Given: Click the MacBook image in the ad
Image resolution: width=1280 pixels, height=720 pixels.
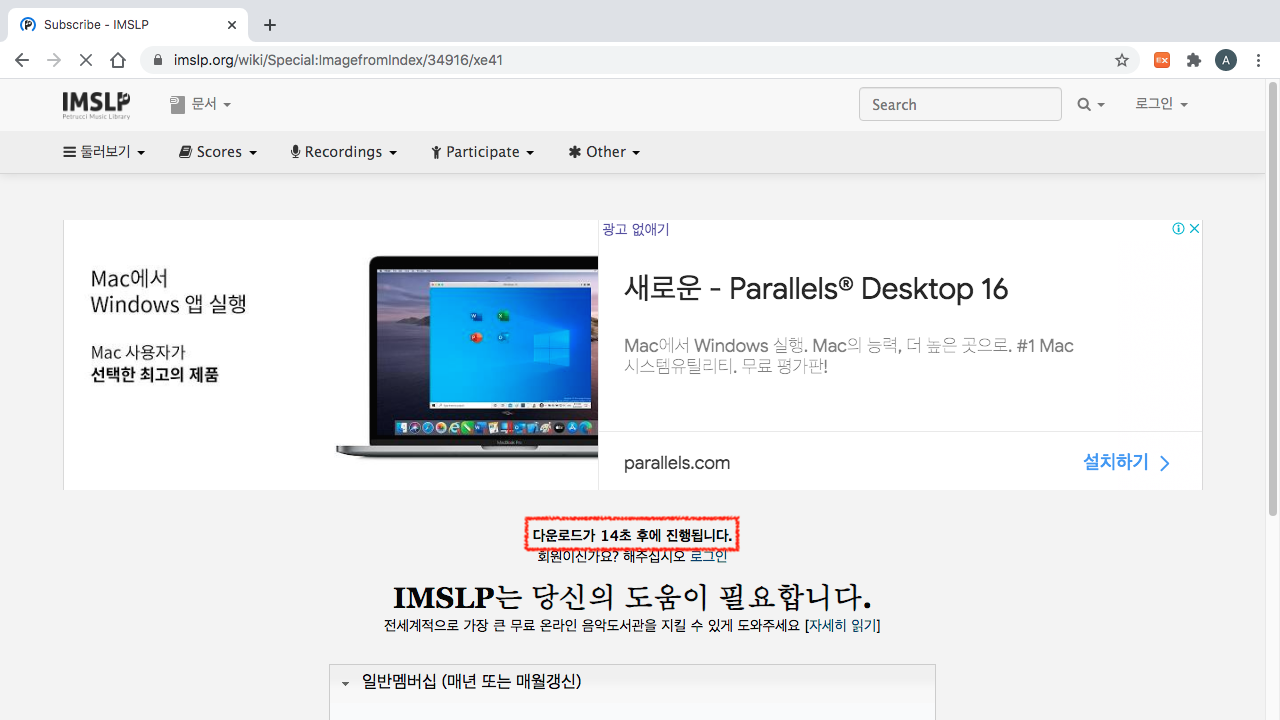Looking at the screenshot, I should [467, 357].
